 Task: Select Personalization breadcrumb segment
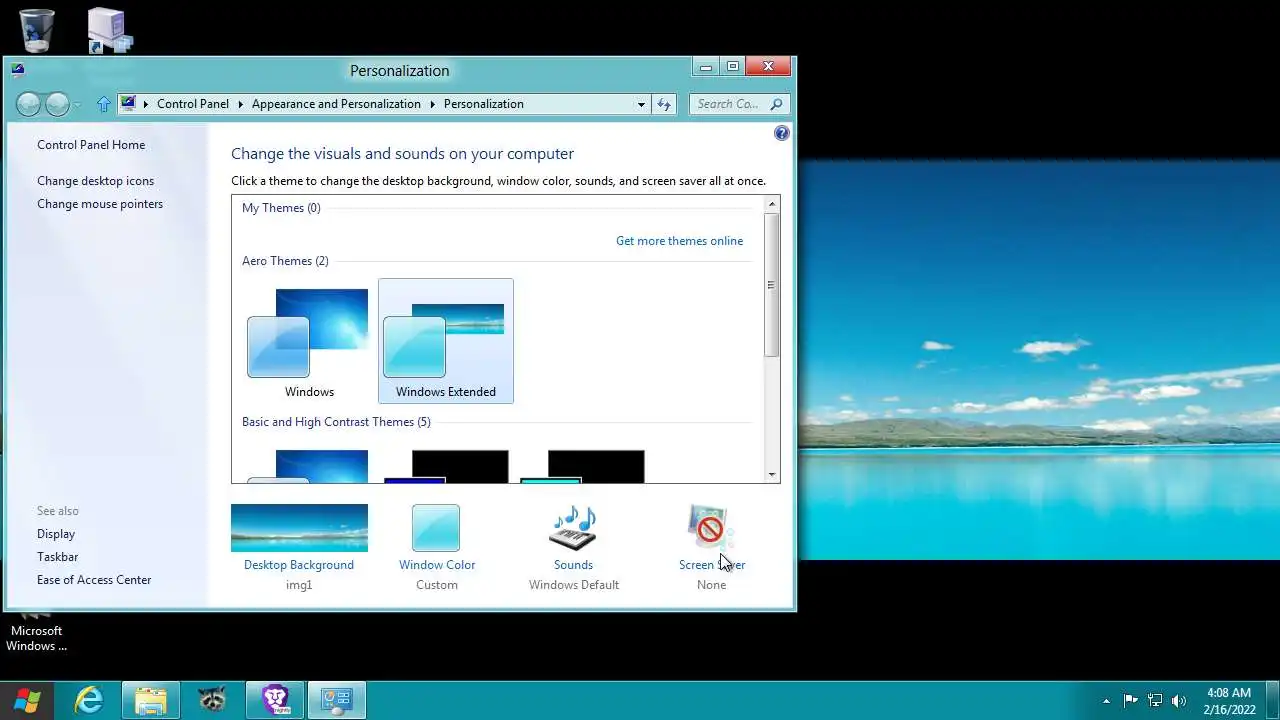tap(484, 104)
